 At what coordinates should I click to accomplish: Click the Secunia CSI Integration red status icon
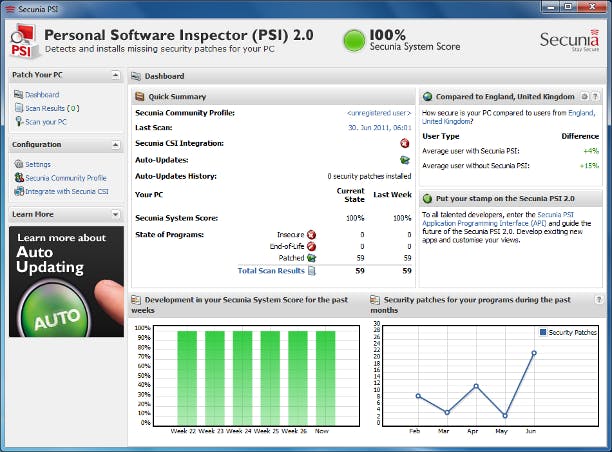(x=405, y=143)
